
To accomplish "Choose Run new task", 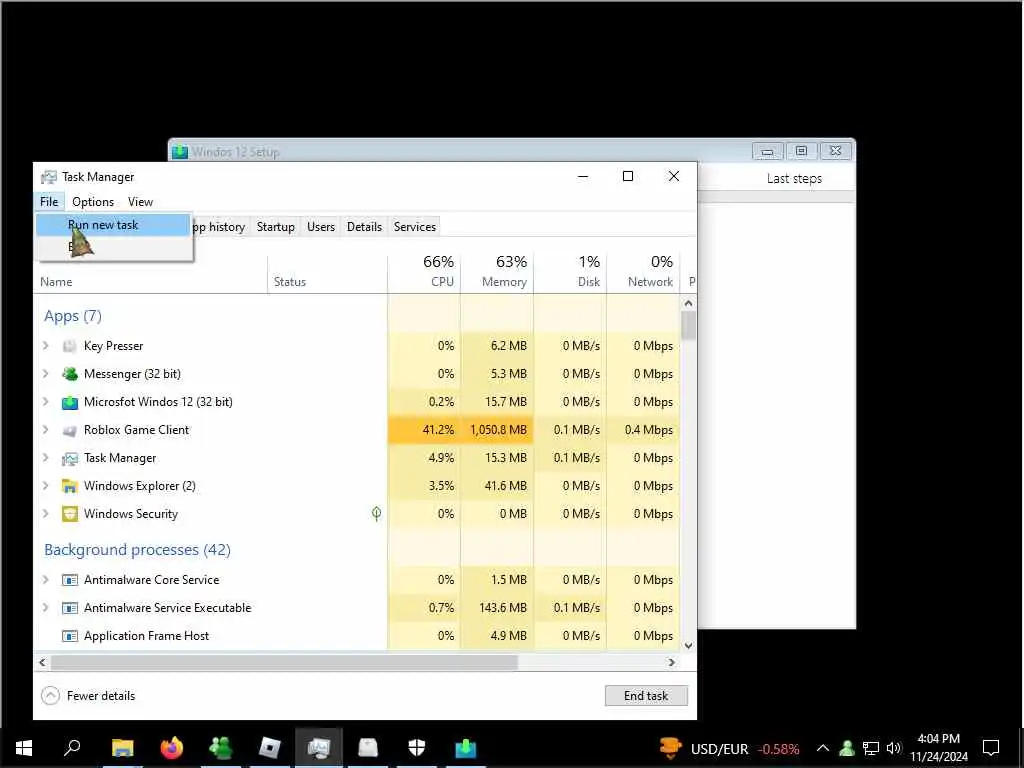I will (x=113, y=225).
